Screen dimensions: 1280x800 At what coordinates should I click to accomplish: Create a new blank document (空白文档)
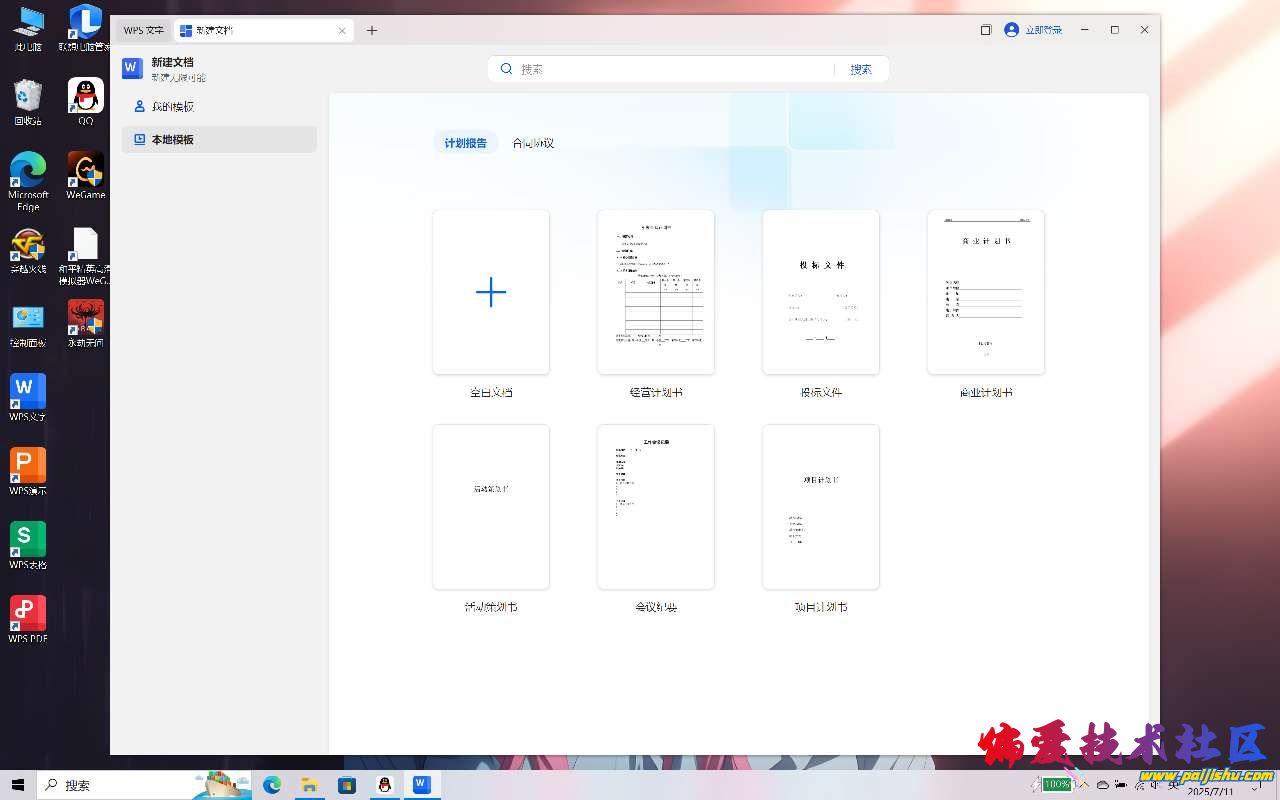tap(490, 292)
